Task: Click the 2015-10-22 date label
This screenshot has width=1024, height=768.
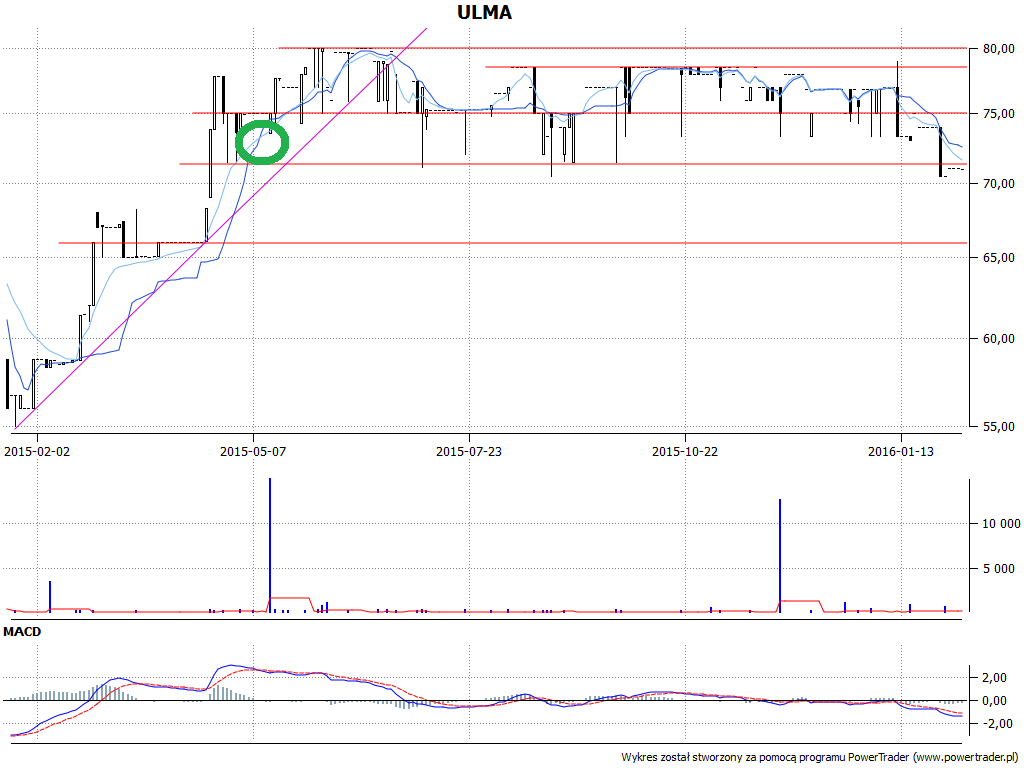Action: [x=685, y=451]
